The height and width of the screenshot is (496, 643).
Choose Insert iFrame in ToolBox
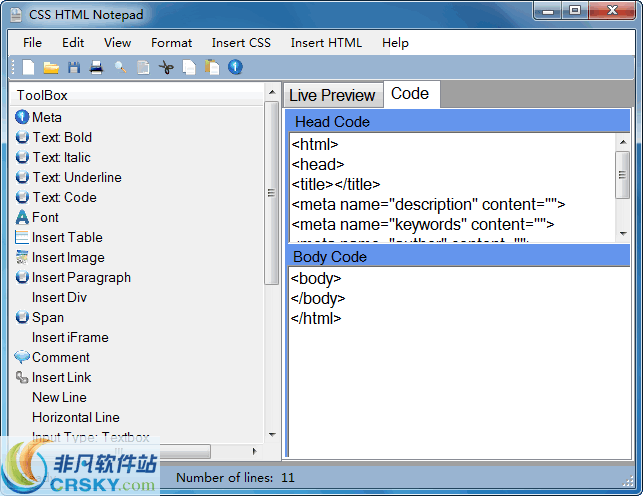point(70,337)
